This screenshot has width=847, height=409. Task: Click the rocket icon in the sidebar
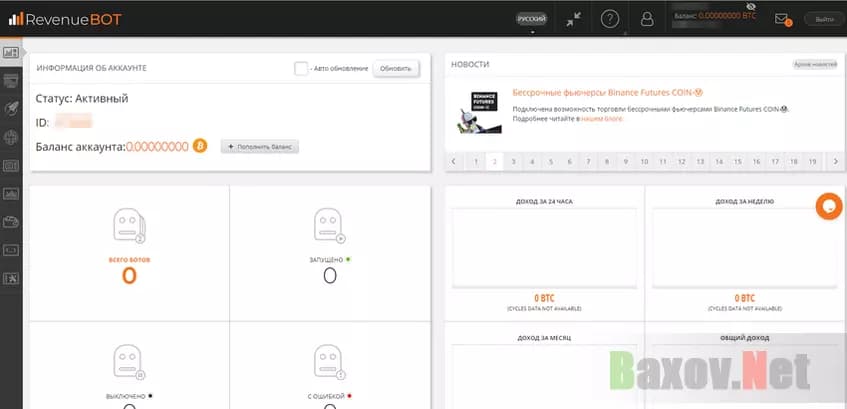[x=11, y=108]
